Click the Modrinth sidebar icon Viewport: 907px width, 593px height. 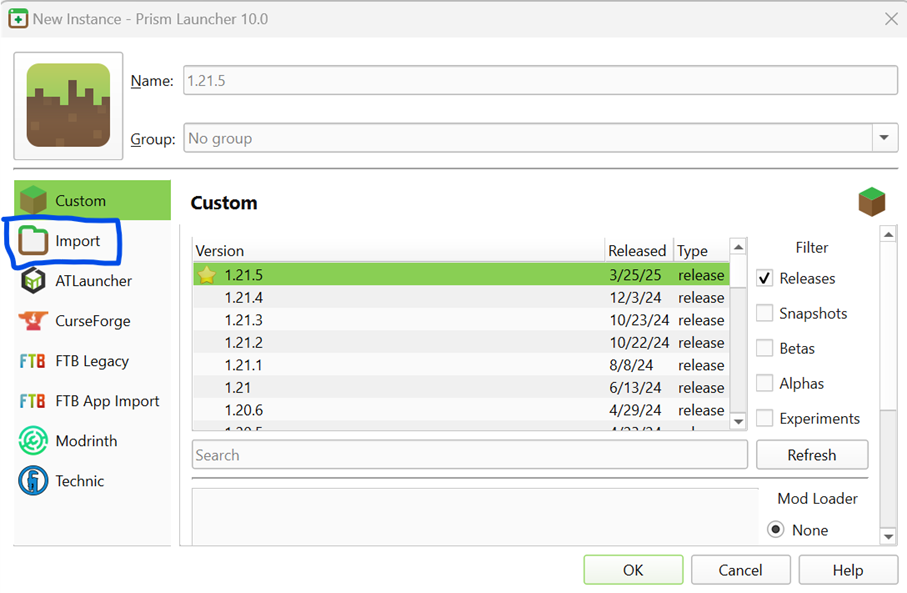tap(33, 441)
